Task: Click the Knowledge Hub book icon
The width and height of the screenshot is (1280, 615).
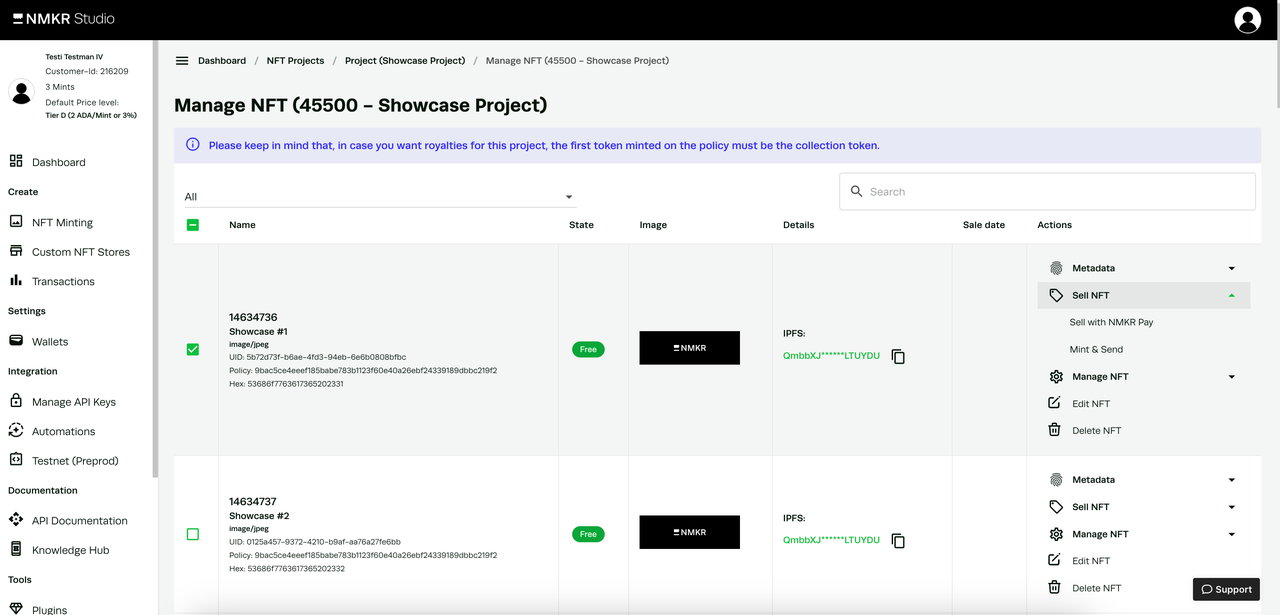Action: (x=16, y=549)
